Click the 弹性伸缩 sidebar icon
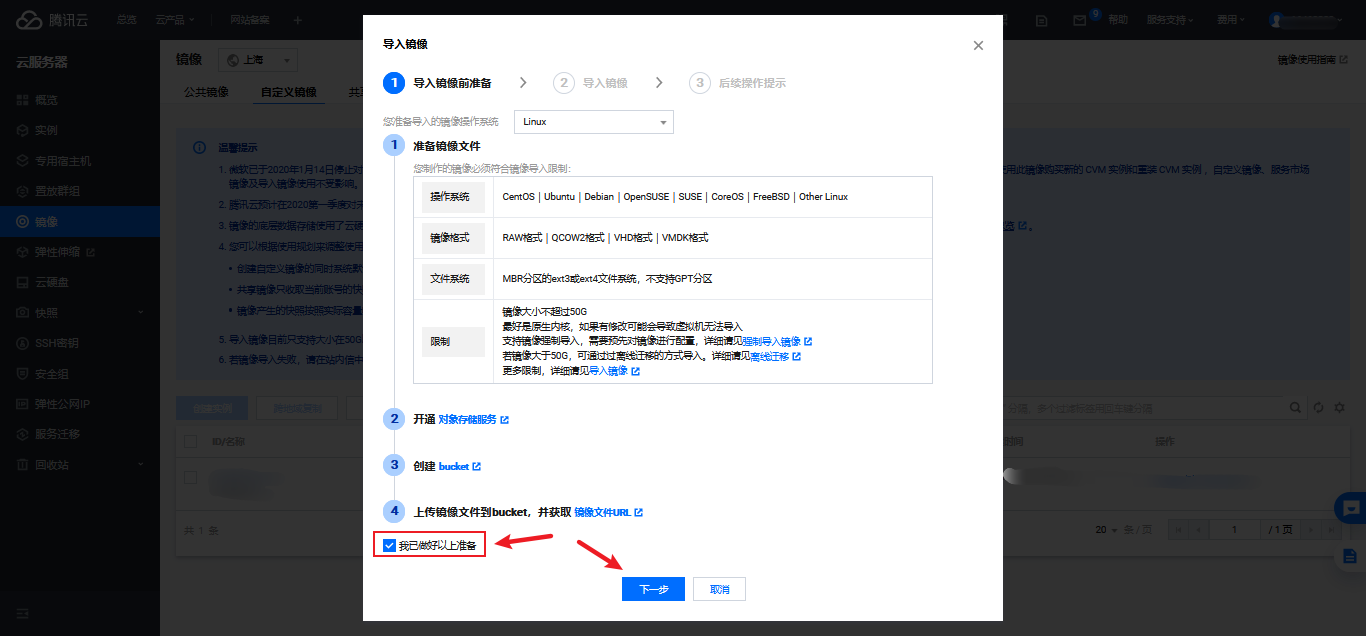The image size is (1366, 636). point(23,251)
